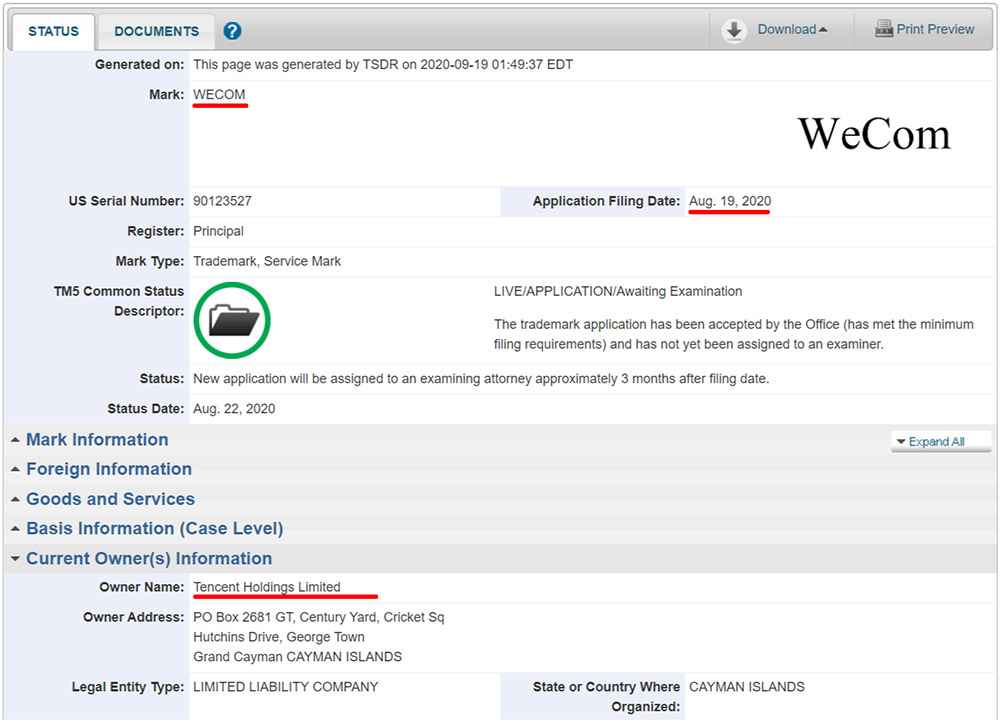Click address line Hutchins Drive, George Town
Viewport: 1000px width, 720px height.
click(279, 637)
